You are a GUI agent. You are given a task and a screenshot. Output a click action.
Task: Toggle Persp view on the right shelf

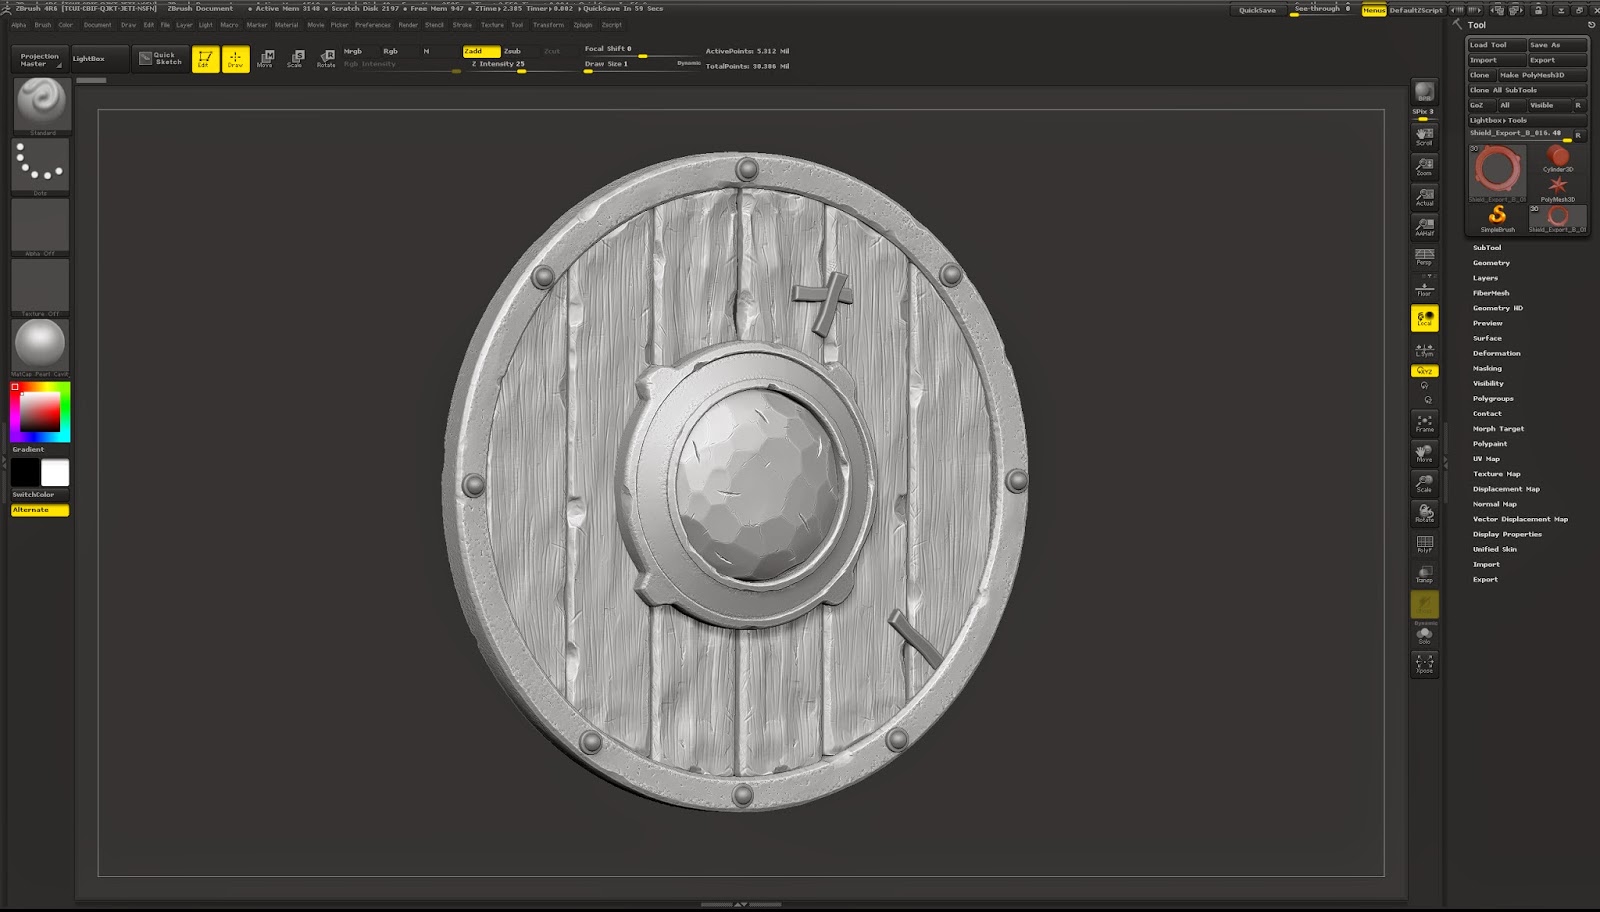[x=1424, y=253]
